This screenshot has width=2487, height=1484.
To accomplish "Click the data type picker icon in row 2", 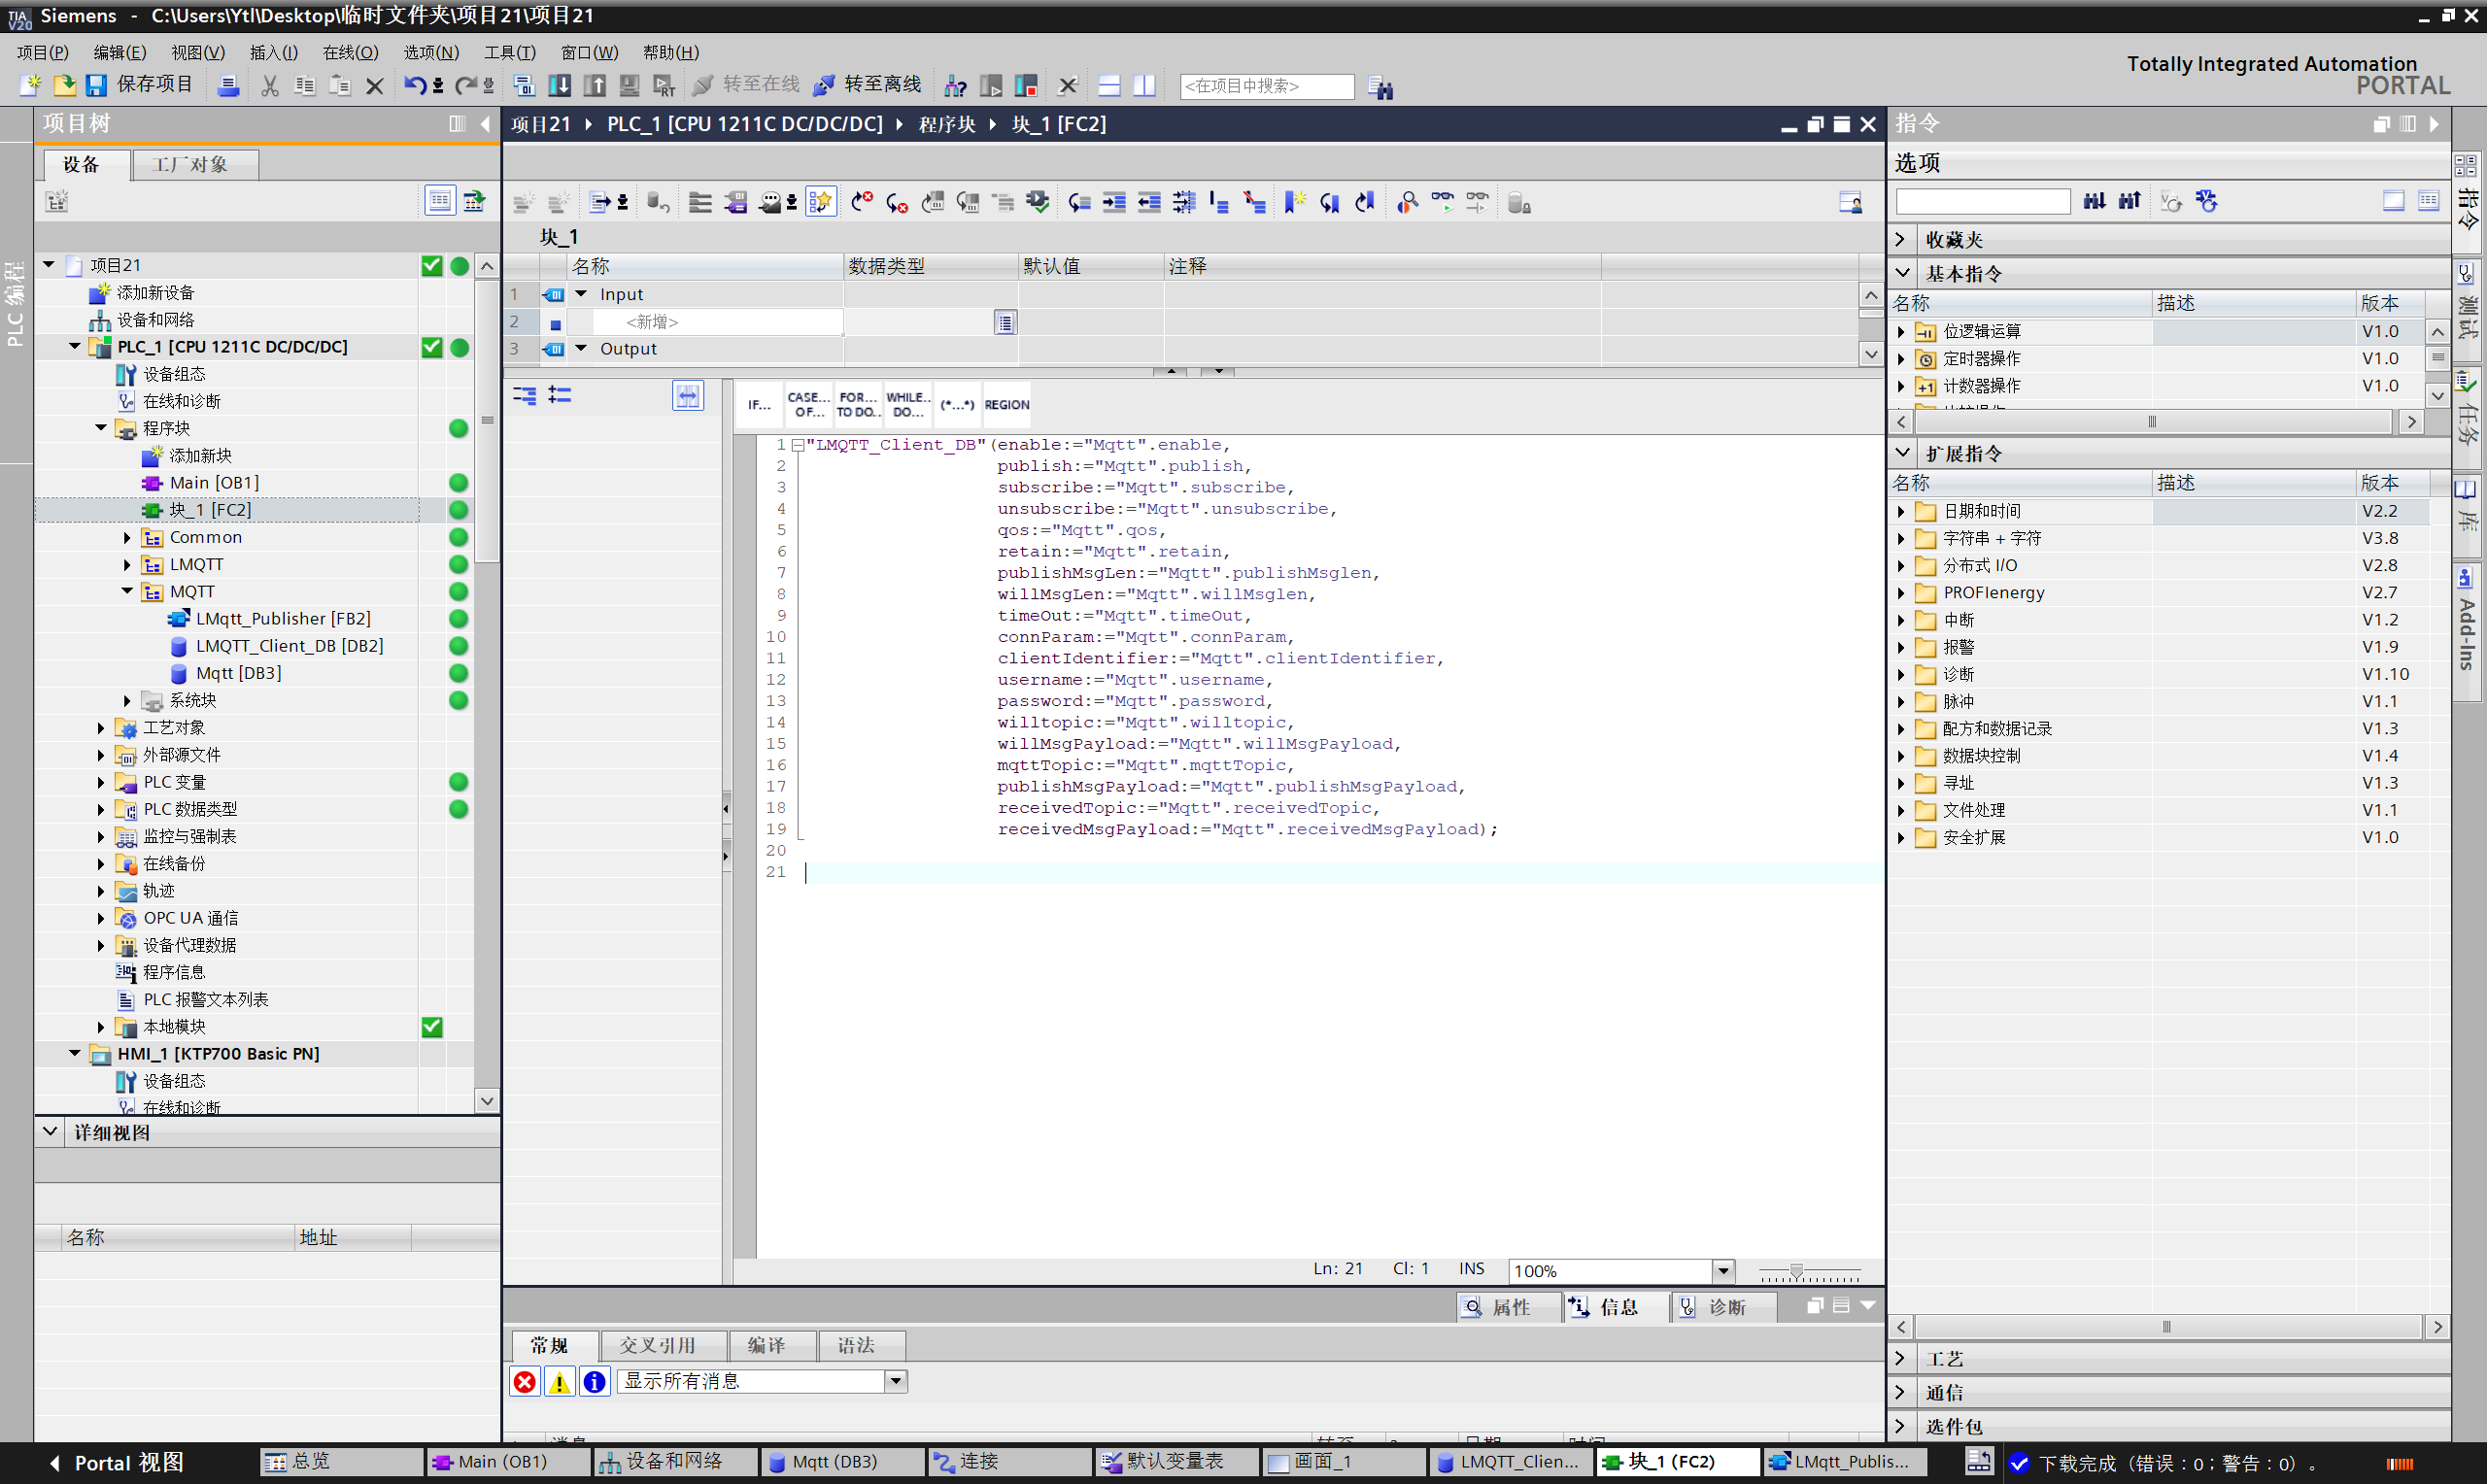I will point(1005,322).
